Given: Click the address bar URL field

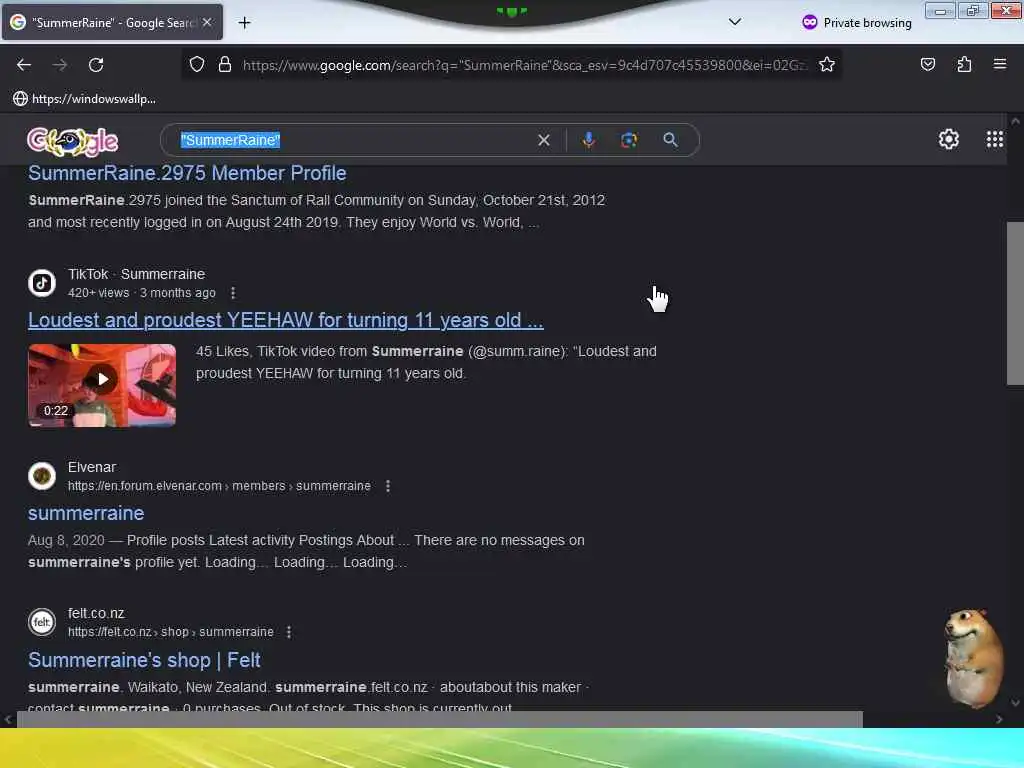Looking at the screenshot, I should click(x=524, y=65).
